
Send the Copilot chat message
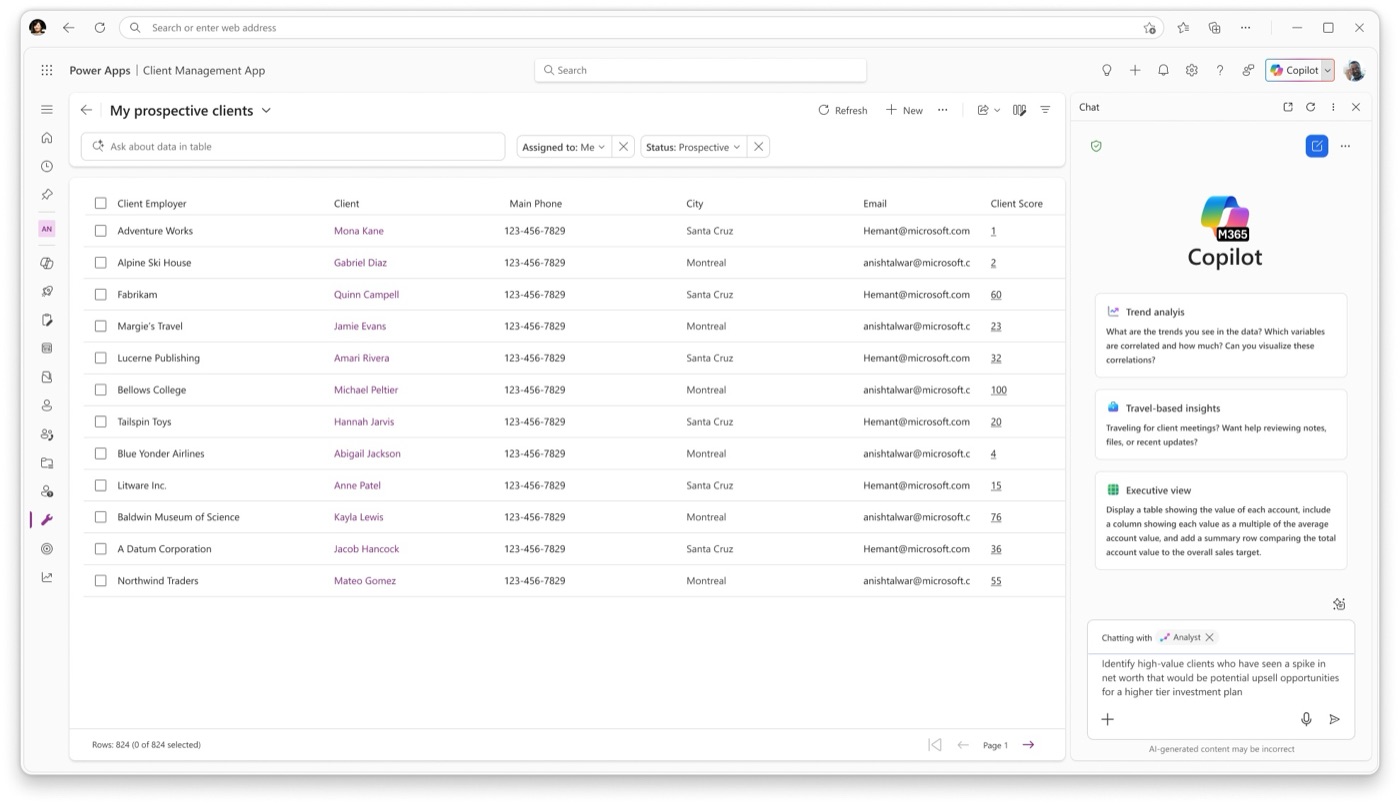pyautogui.click(x=1334, y=719)
